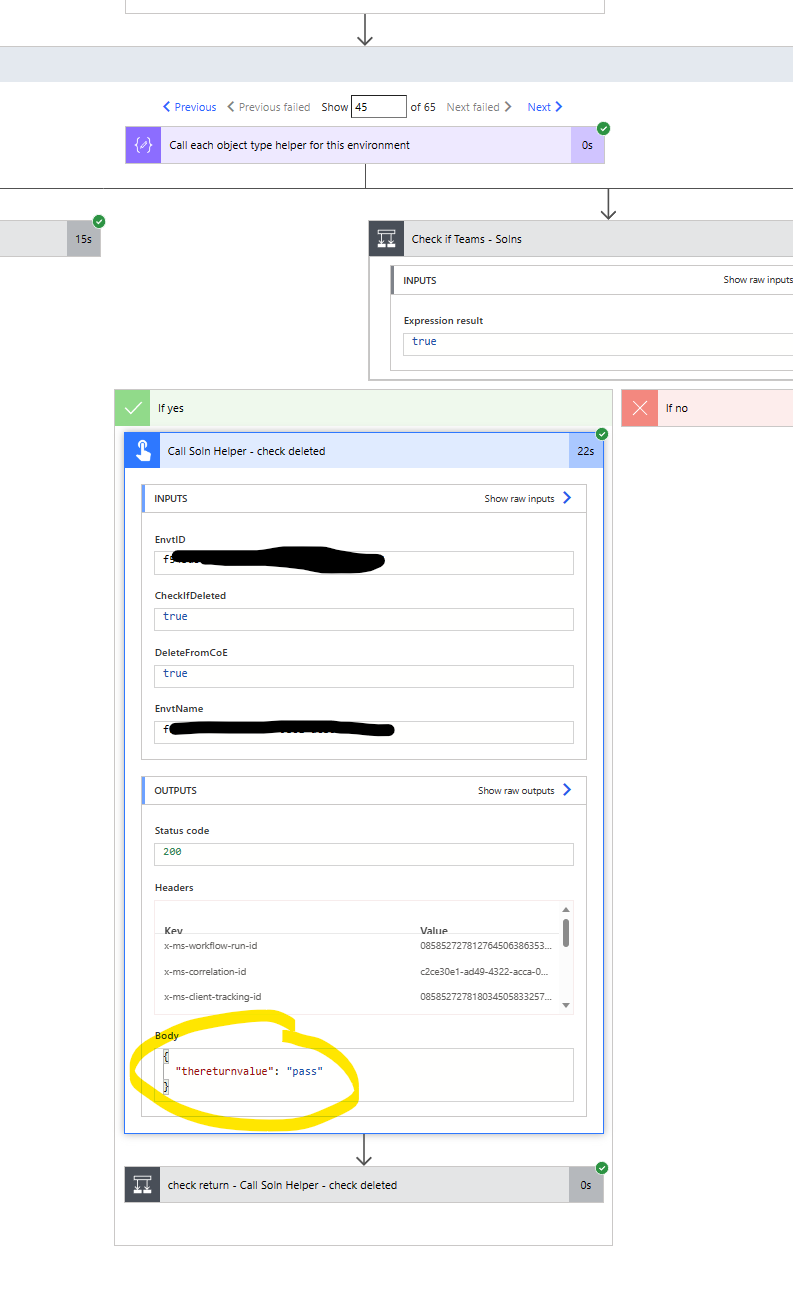The height and width of the screenshot is (1292, 793).
Task: Click the headers table scroll down arrow
Action: click(x=566, y=1005)
